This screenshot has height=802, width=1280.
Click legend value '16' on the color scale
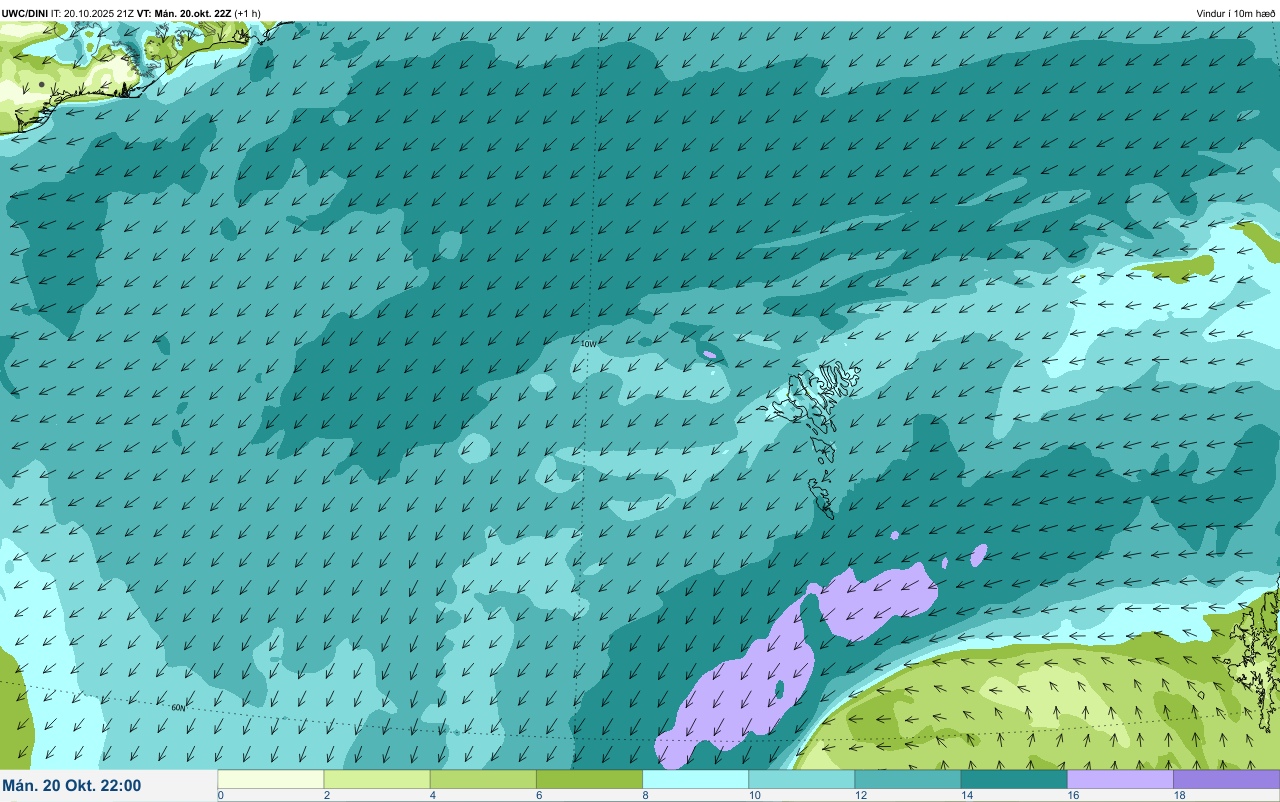(x=1072, y=795)
